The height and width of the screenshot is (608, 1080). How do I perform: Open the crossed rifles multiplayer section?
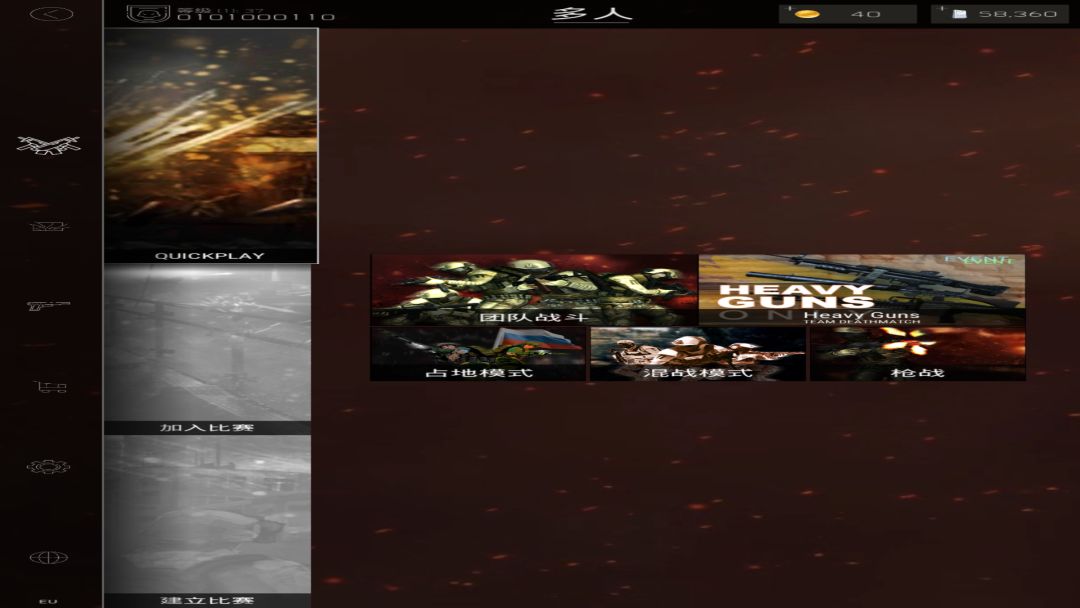click(x=48, y=145)
